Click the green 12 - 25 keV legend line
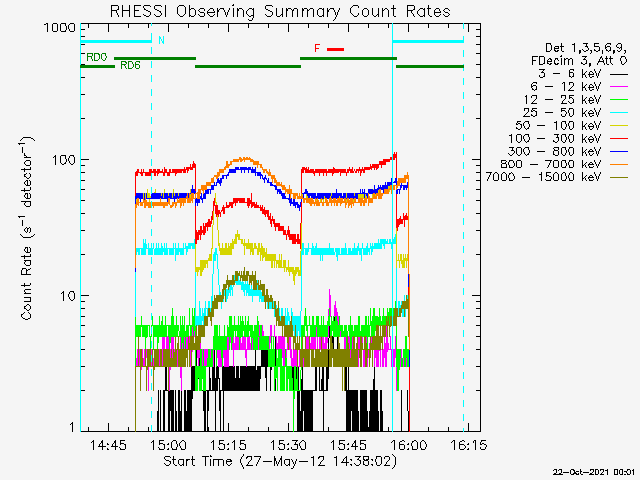This screenshot has width=640, height=480. click(619, 100)
